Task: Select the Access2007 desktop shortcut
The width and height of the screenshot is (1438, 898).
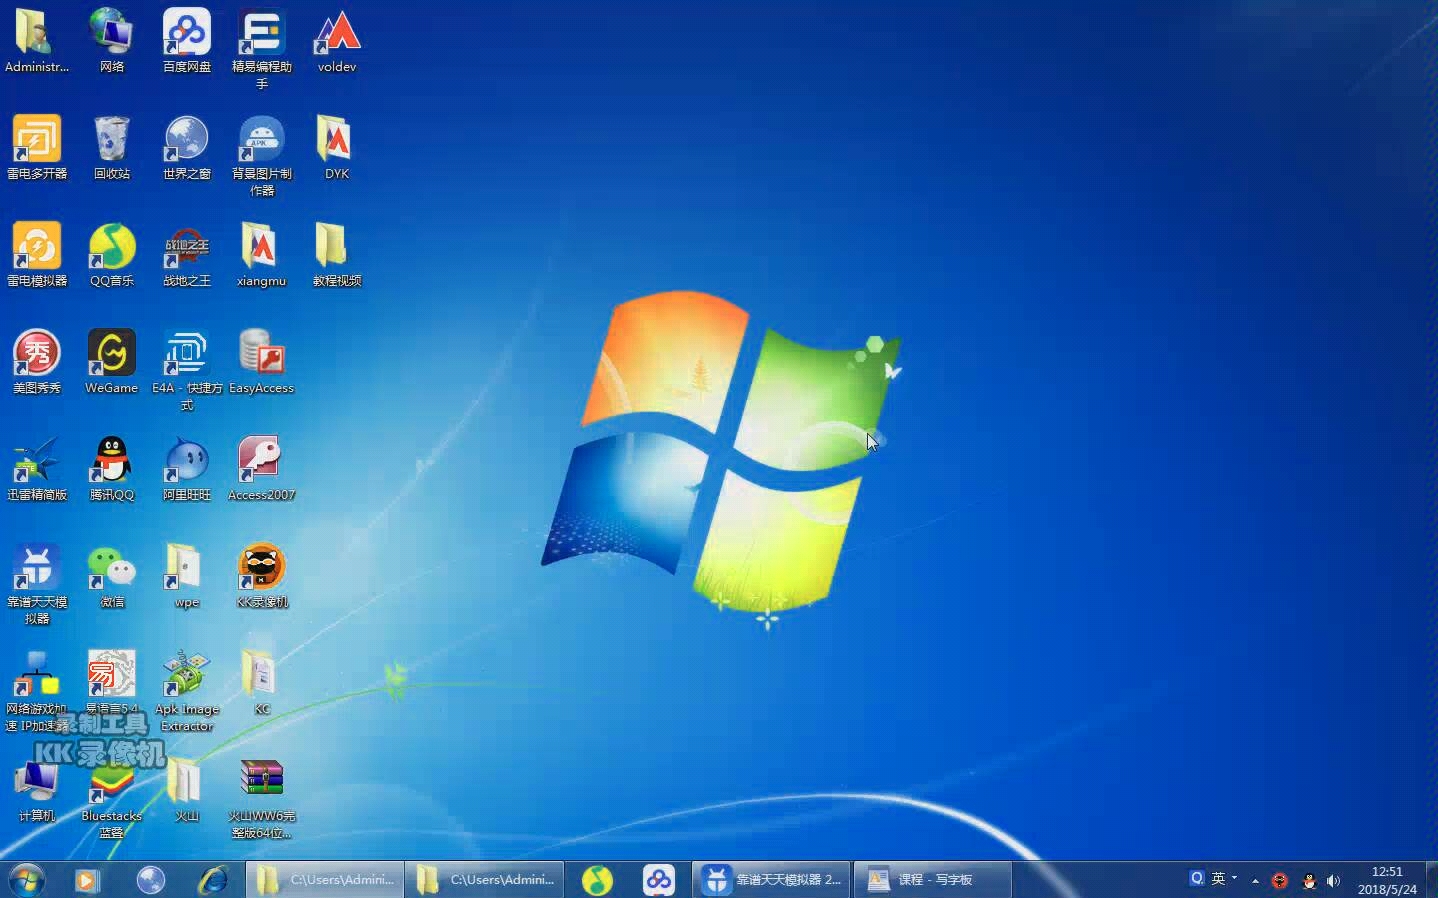Action: click(262, 469)
